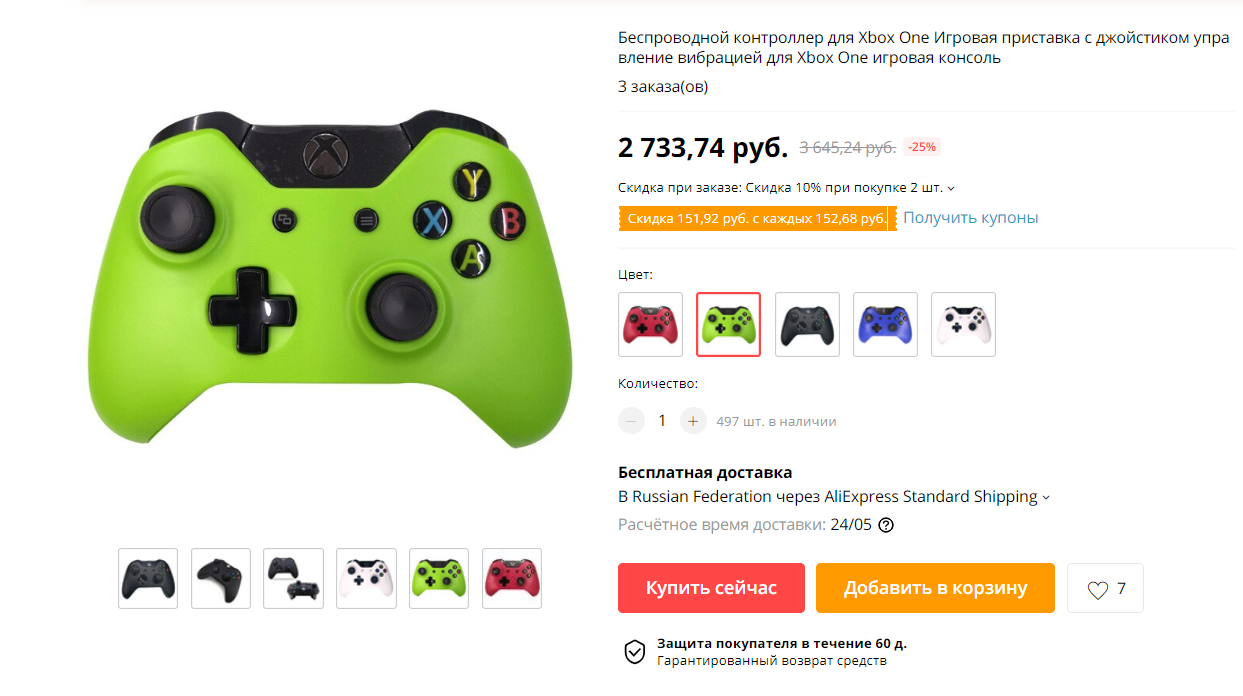Increase quantity with the plus button

pos(693,421)
